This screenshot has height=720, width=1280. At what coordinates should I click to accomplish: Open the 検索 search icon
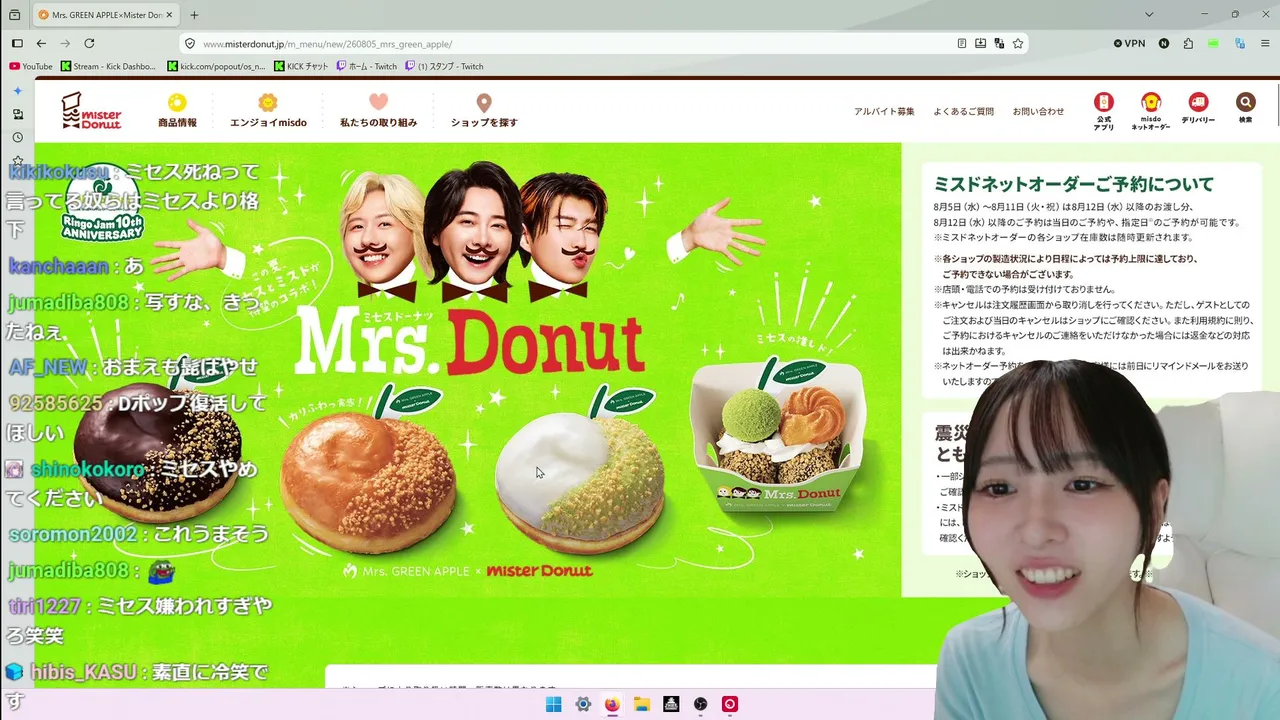(1245, 109)
